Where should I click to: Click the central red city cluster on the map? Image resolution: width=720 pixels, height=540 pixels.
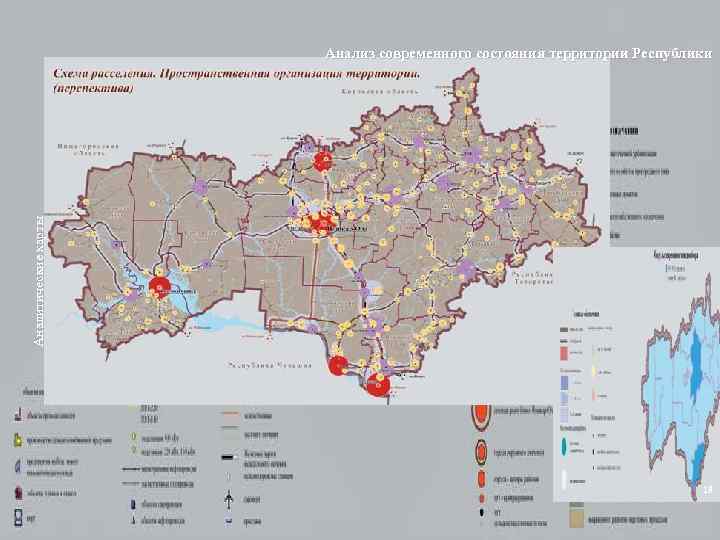tap(321, 223)
